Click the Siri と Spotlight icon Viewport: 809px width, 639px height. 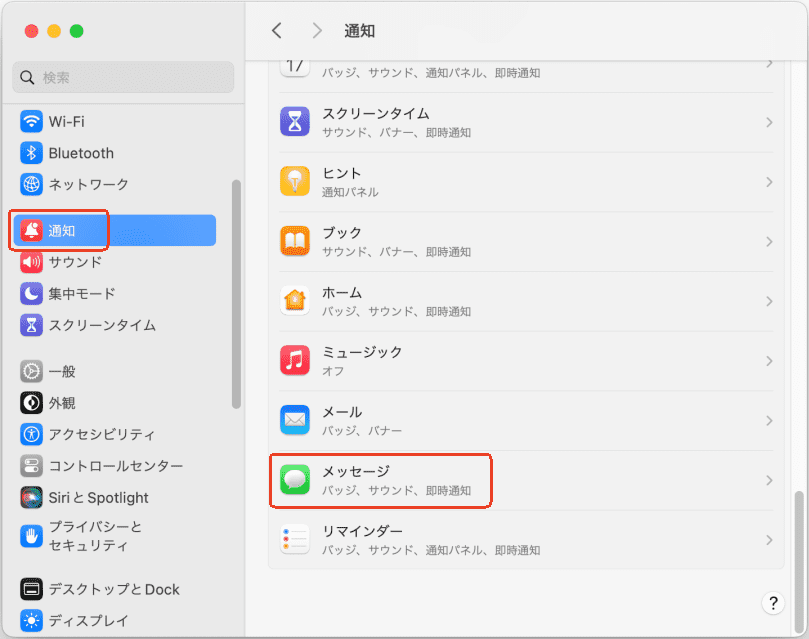pos(31,497)
